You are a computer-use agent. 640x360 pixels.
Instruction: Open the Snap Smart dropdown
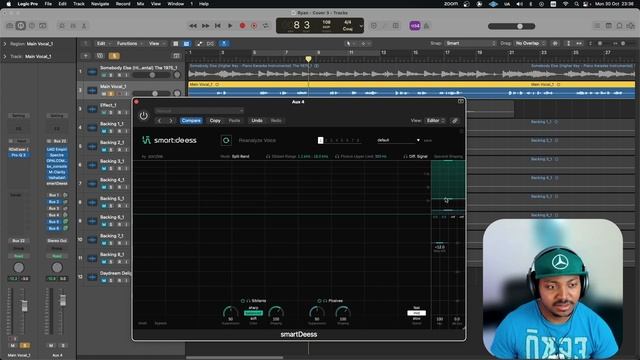(x=470, y=43)
